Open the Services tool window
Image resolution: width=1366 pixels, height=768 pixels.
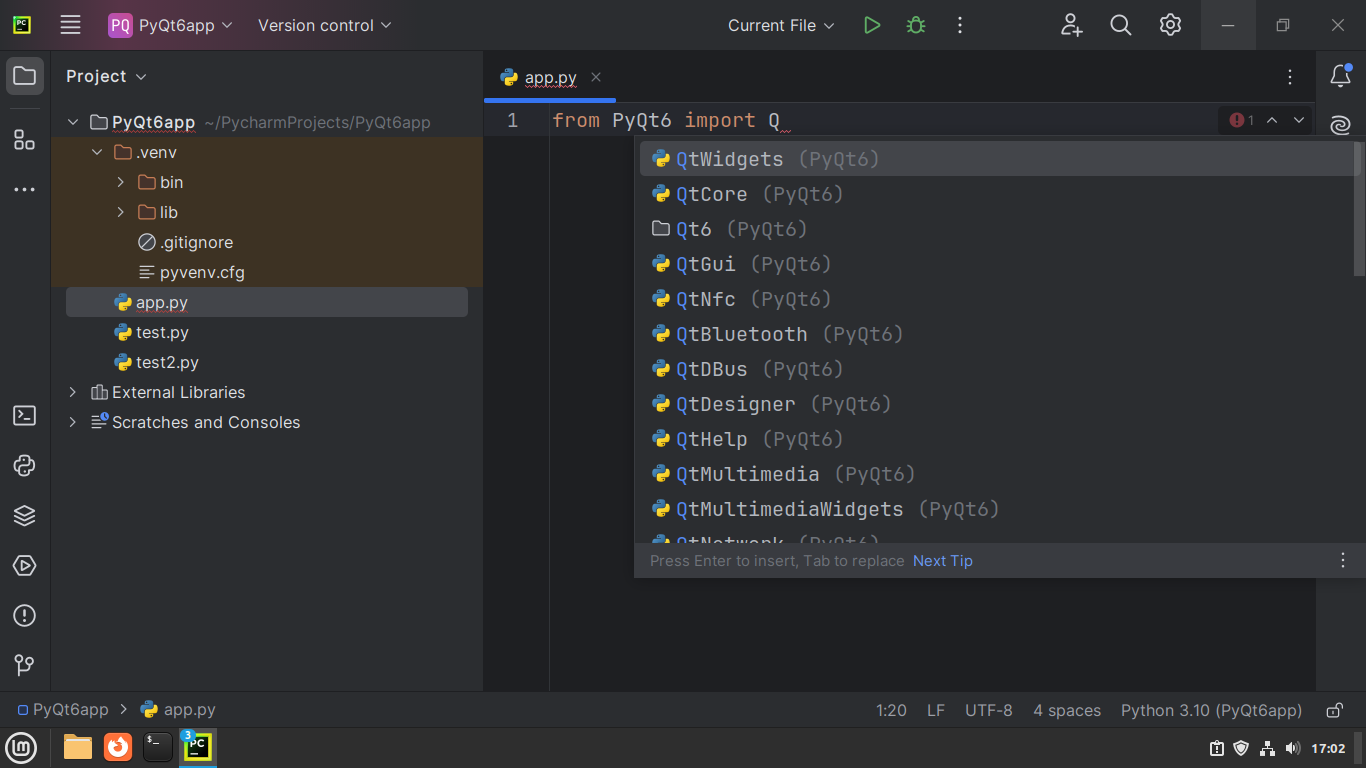25,565
